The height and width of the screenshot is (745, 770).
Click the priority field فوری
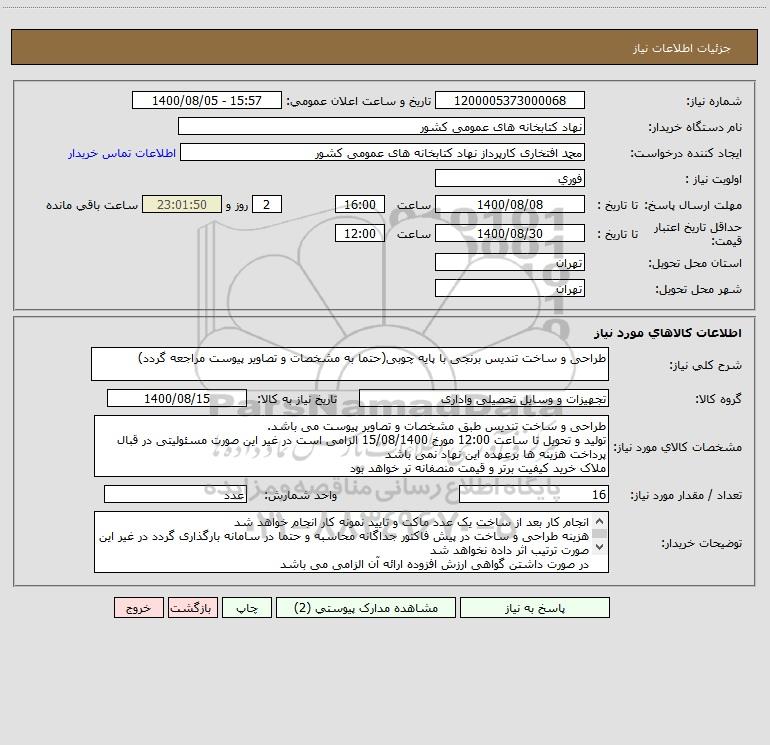point(510,178)
